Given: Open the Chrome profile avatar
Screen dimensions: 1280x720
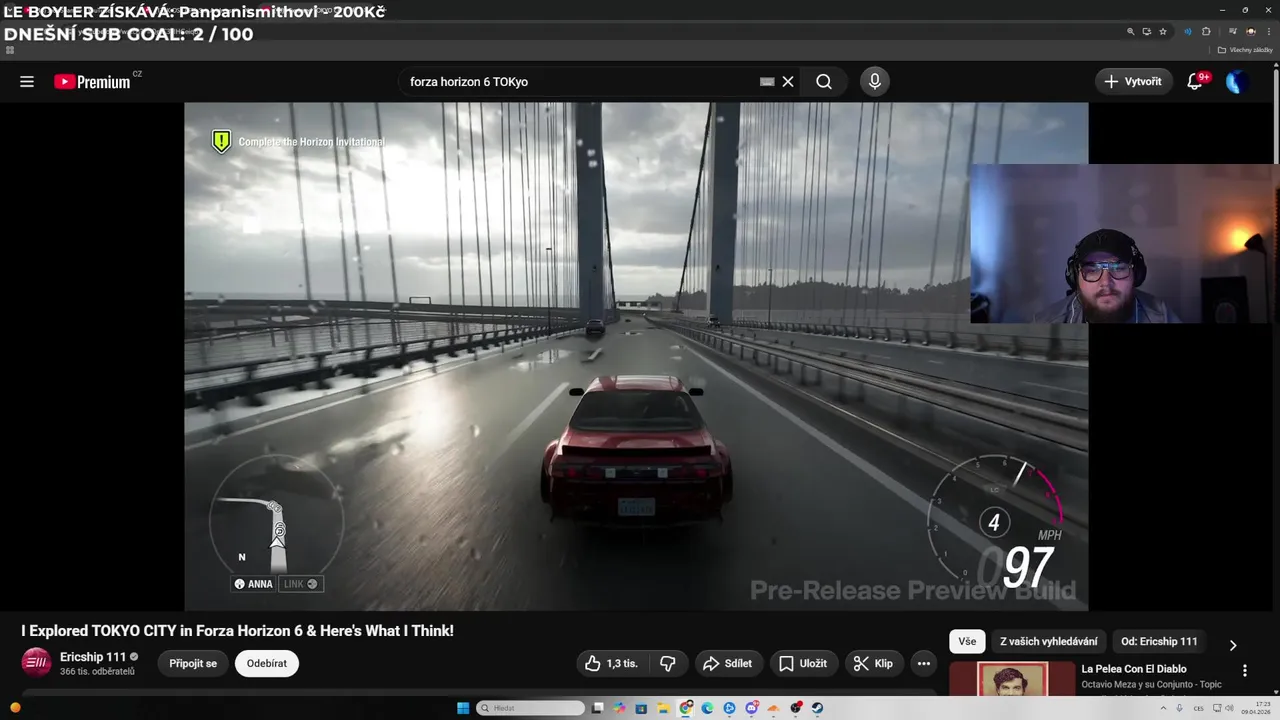Looking at the screenshot, I should click(1250, 31).
